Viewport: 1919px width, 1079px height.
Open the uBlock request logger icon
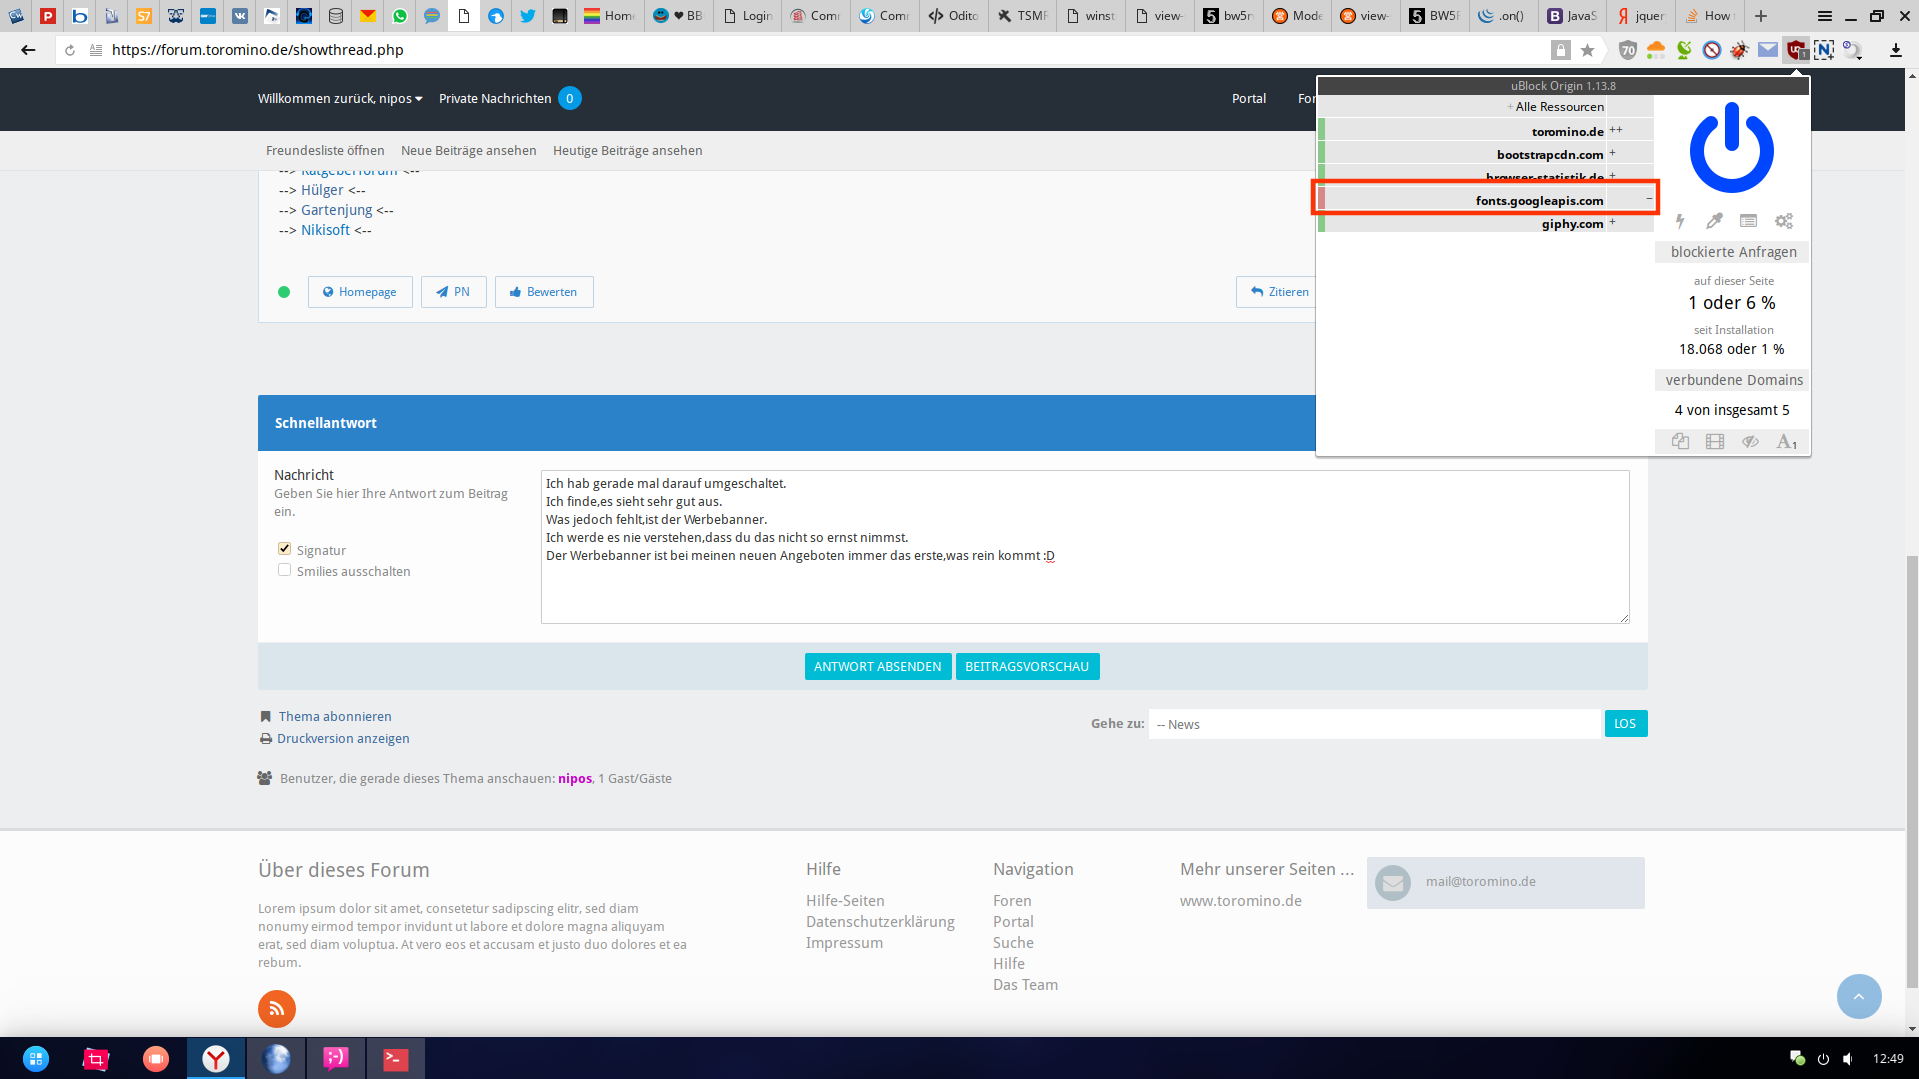pyautogui.click(x=1748, y=221)
